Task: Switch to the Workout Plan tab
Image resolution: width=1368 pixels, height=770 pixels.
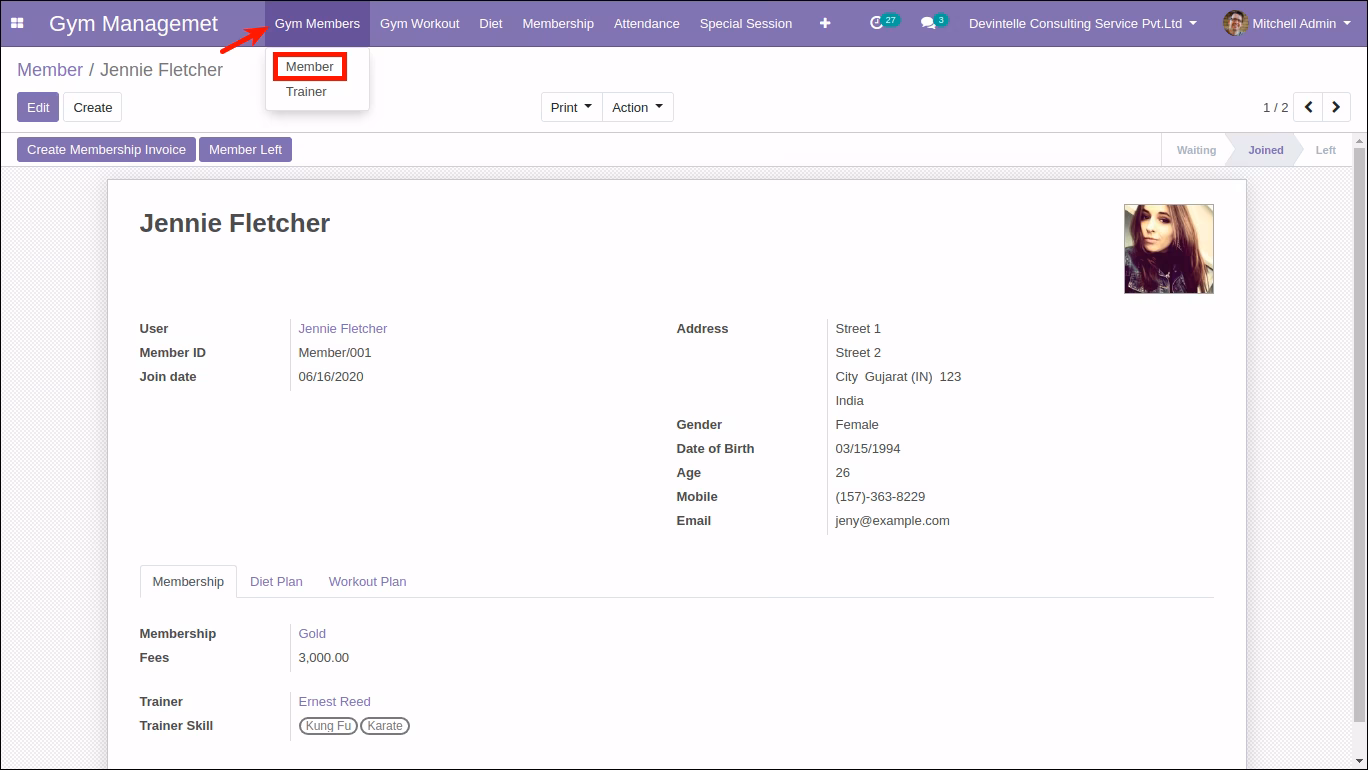Action: click(x=367, y=581)
